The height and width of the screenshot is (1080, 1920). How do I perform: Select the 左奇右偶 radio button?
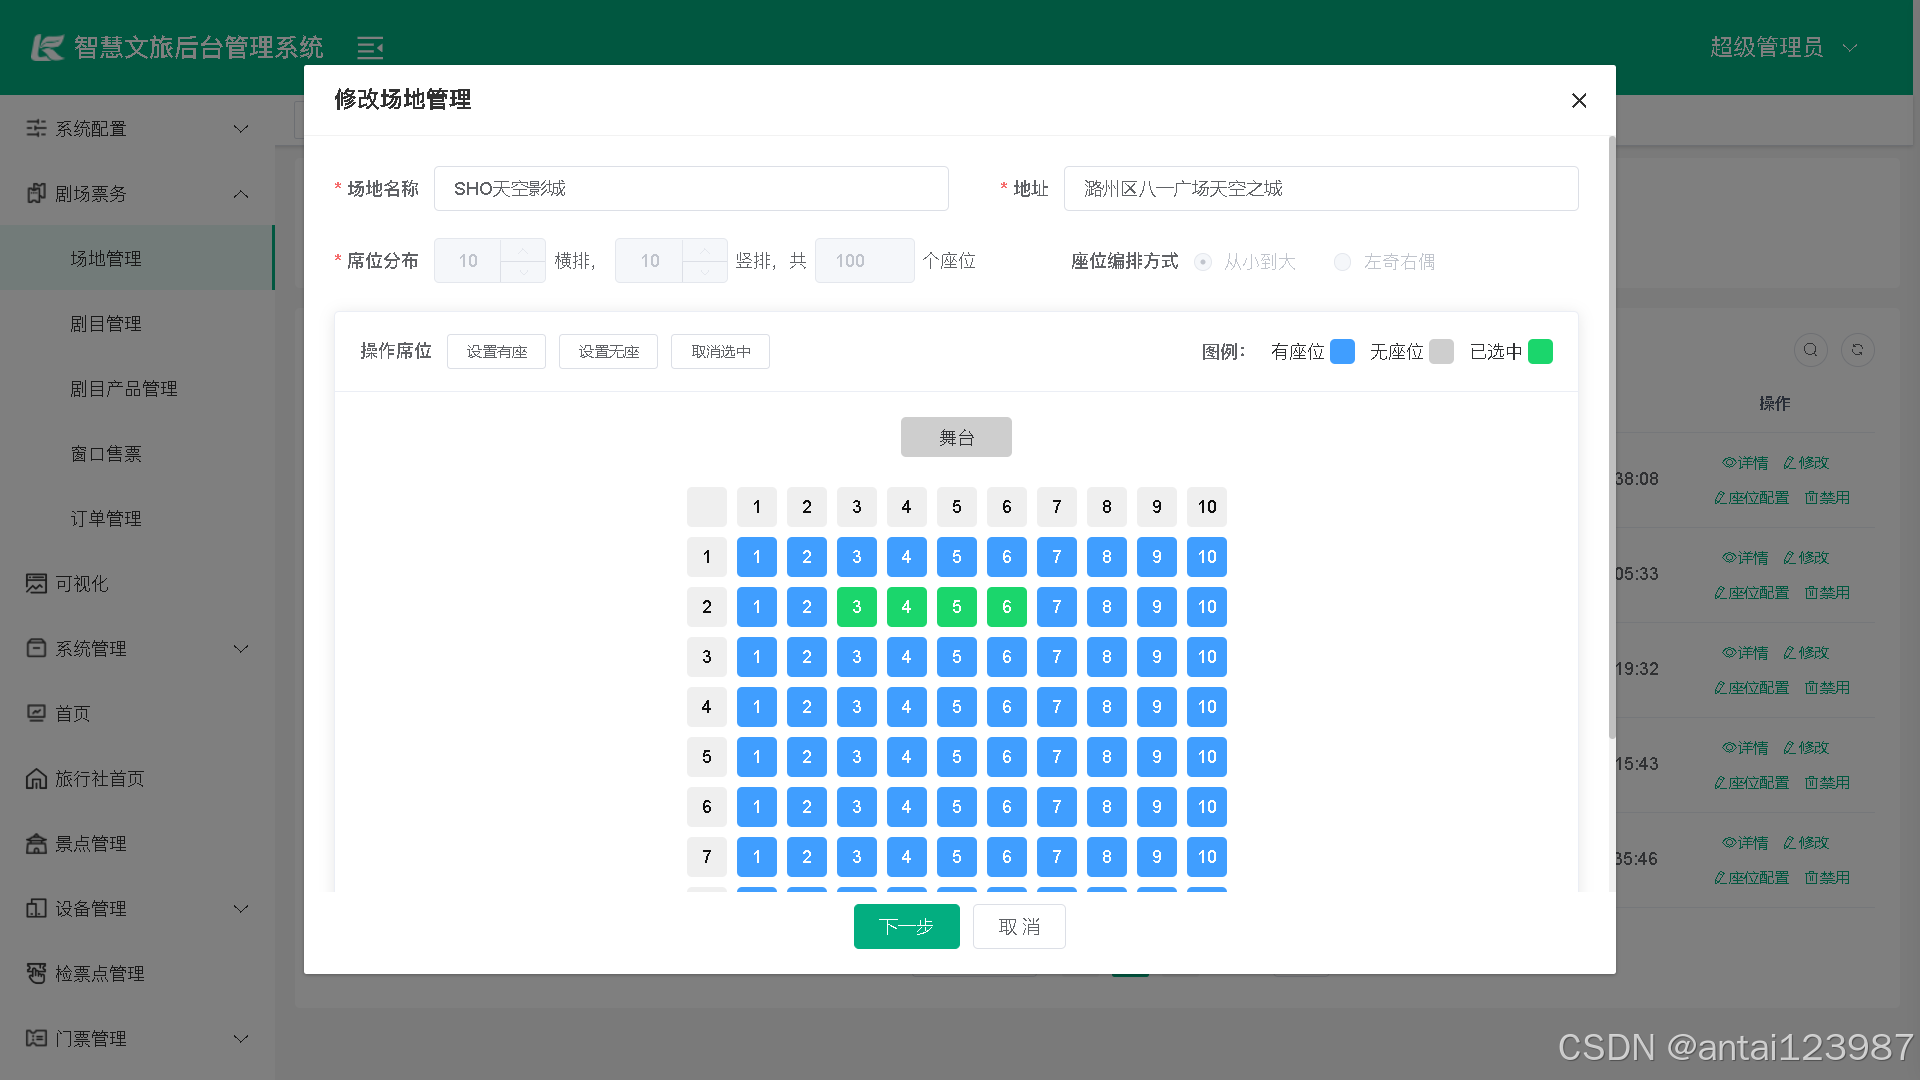pyautogui.click(x=1343, y=261)
